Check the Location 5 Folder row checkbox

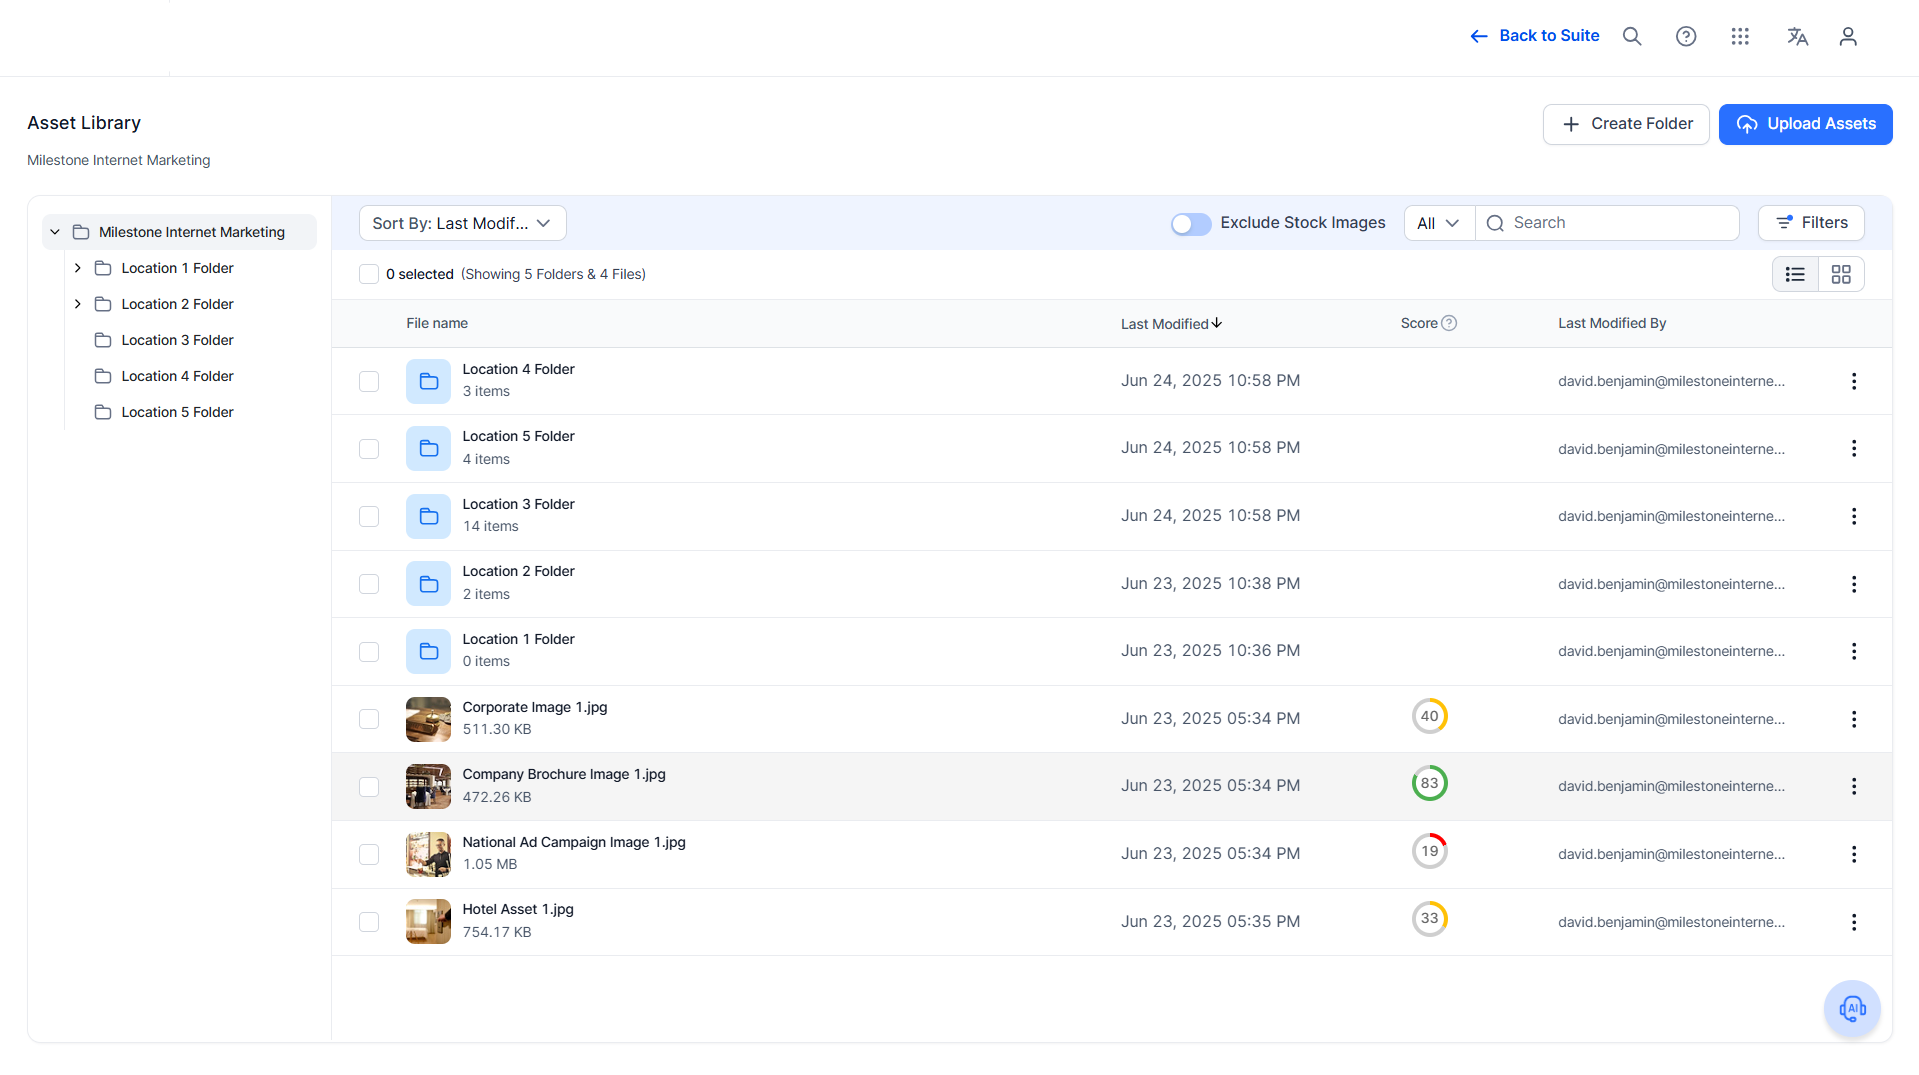click(369, 449)
